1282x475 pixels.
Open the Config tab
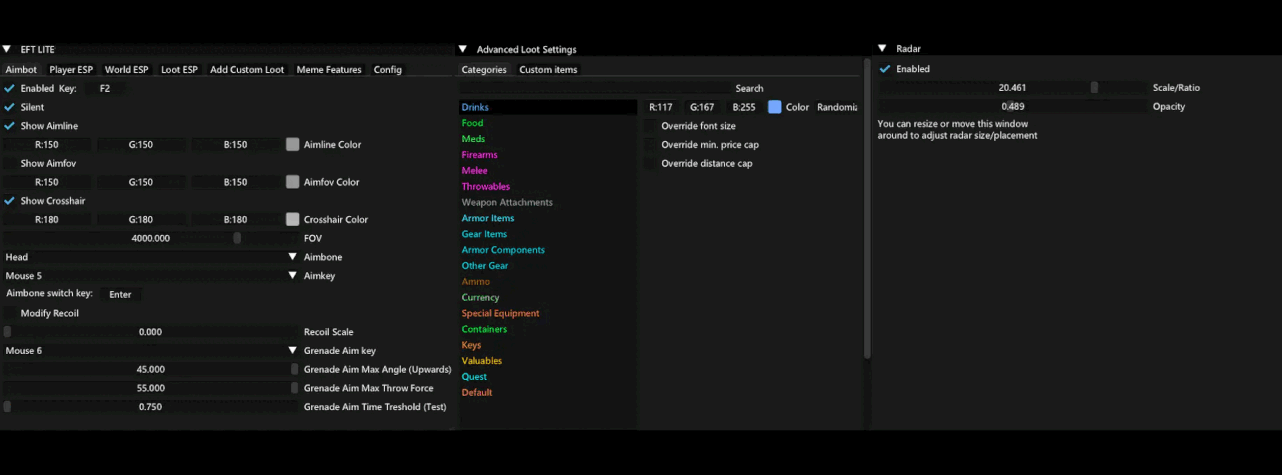coord(388,70)
